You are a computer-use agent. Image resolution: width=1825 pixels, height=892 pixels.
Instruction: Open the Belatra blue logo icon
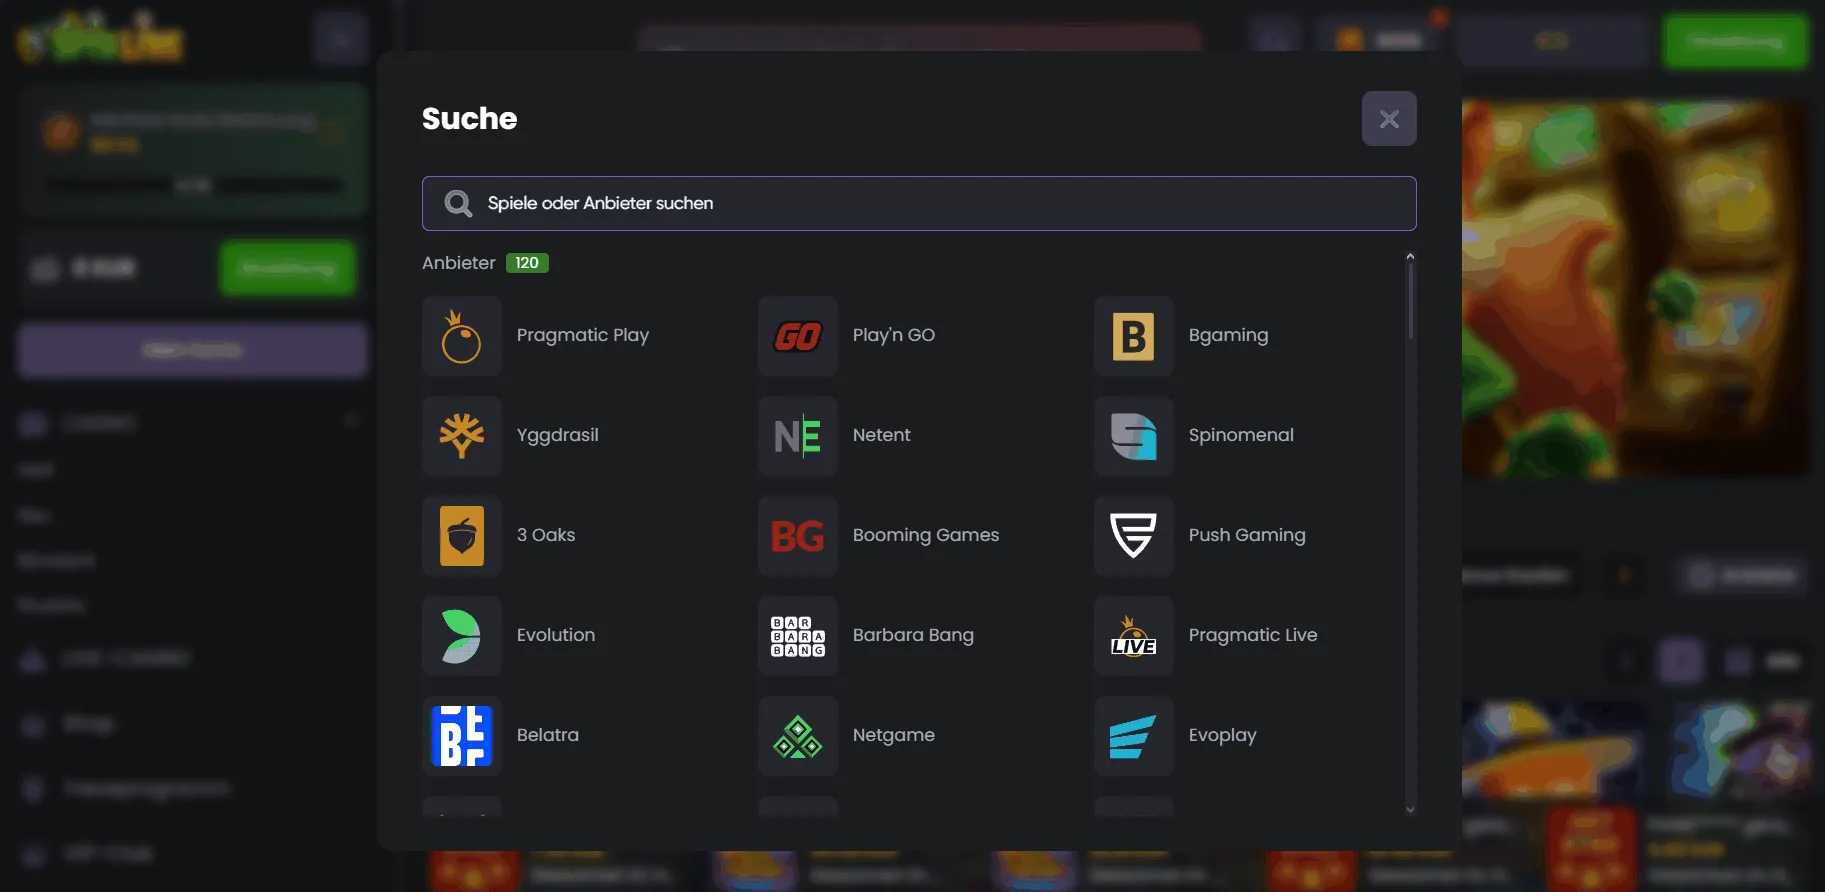(461, 736)
